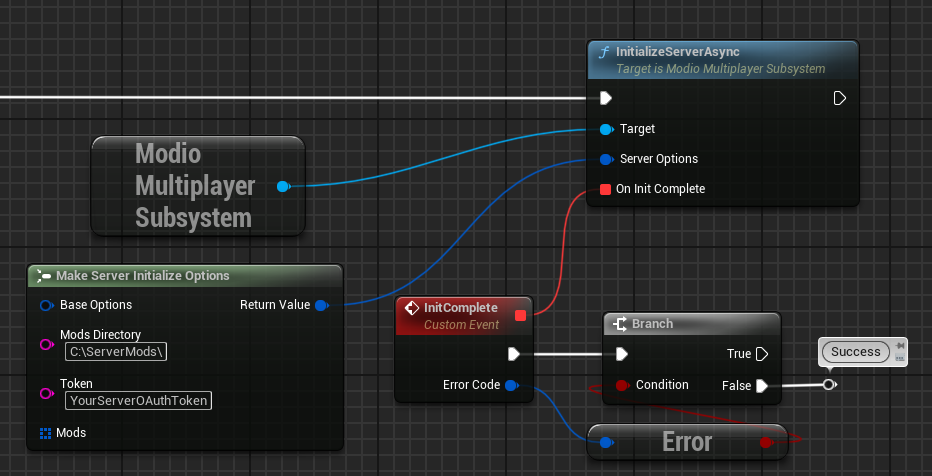Click the InitializeServerAsync output execution pin
Image resolution: width=932 pixels, height=476 pixels.
pos(839,98)
